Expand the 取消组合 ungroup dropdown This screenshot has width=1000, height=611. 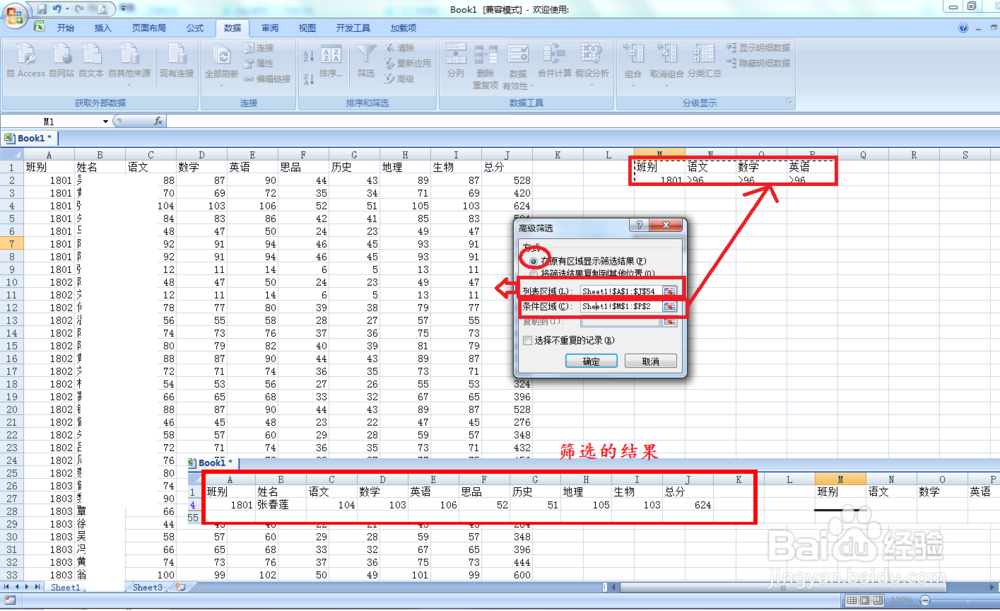click(x=666, y=84)
